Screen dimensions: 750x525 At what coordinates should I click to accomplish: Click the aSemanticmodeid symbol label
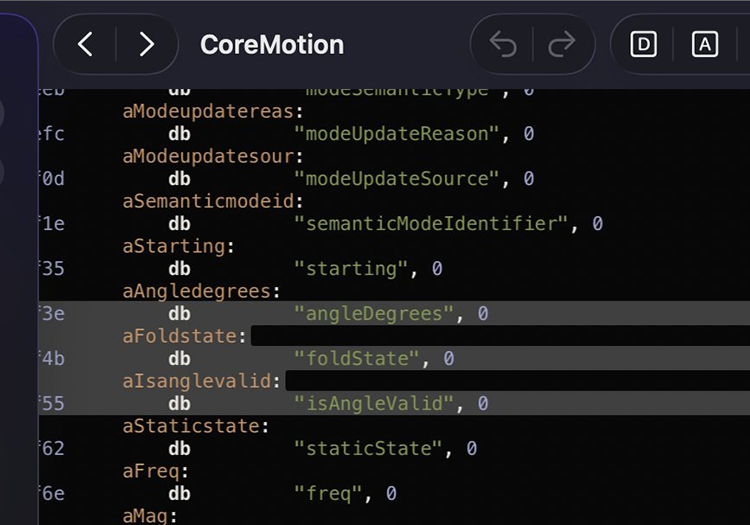pos(213,201)
